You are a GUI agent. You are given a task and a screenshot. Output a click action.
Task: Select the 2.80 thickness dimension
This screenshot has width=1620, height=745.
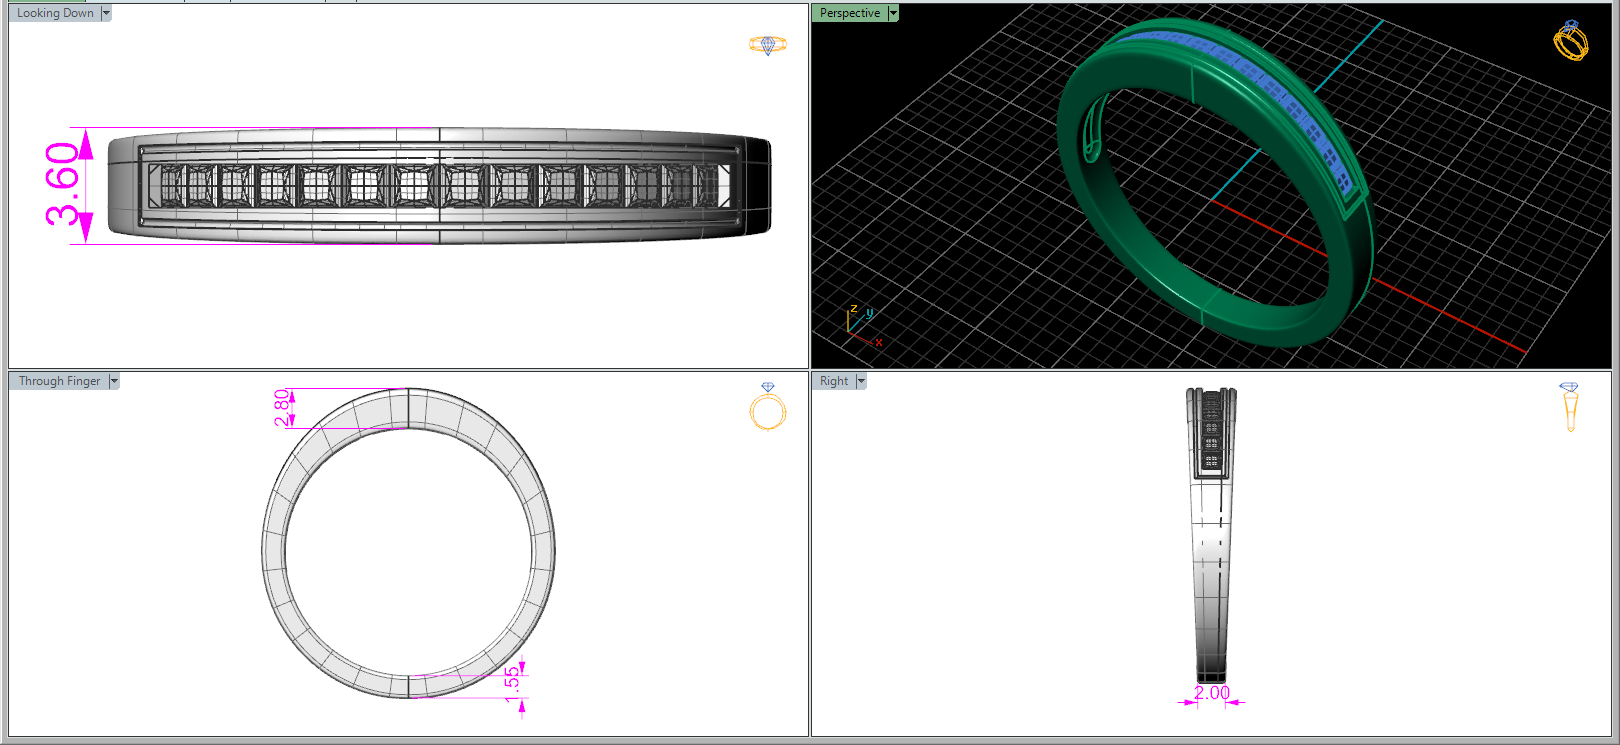(283, 408)
